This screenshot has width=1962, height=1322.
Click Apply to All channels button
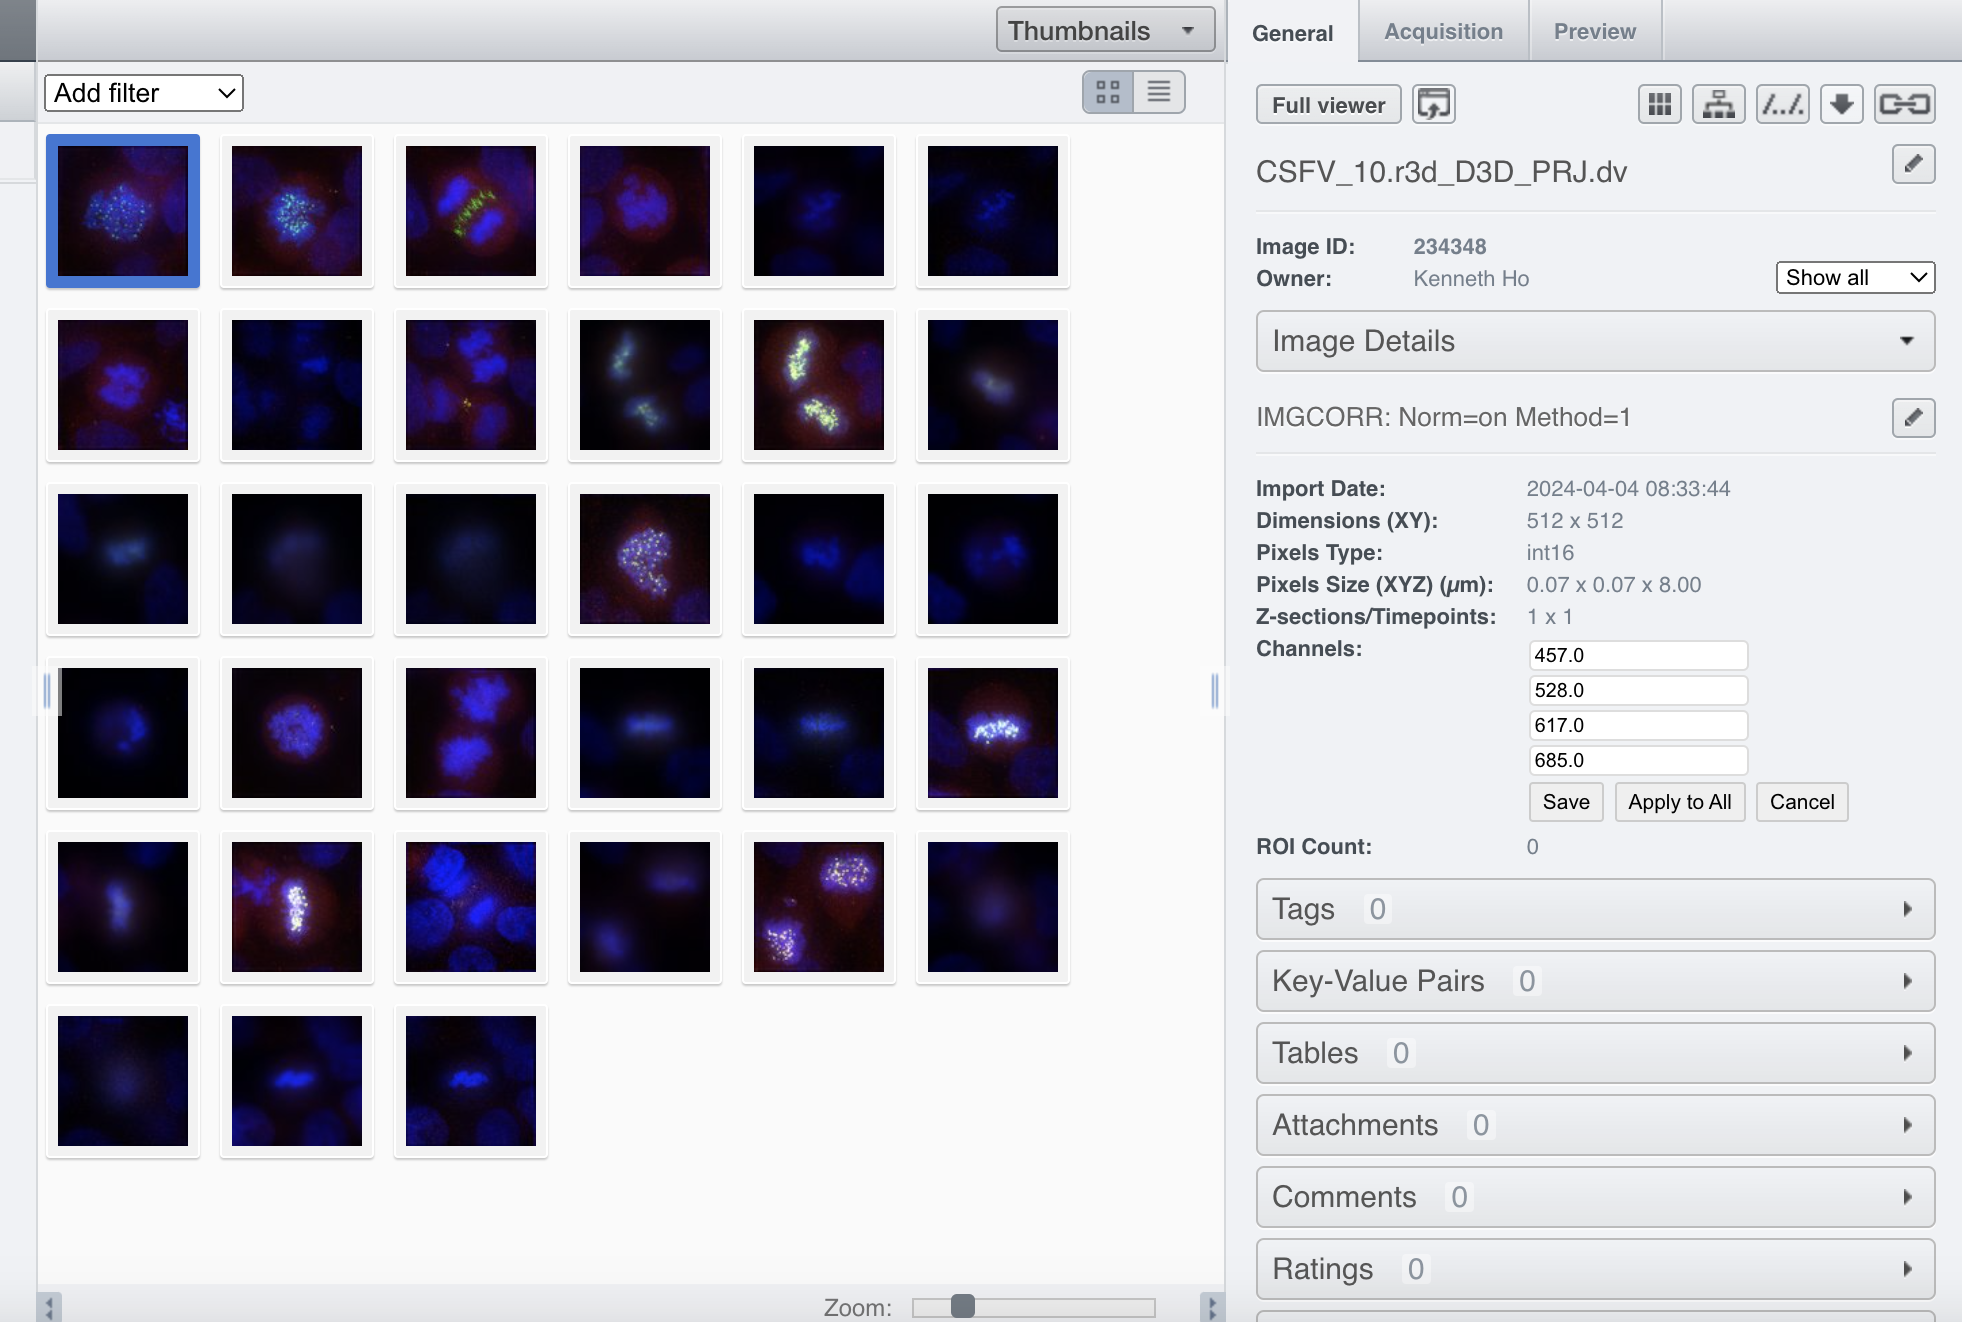click(x=1679, y=802)
